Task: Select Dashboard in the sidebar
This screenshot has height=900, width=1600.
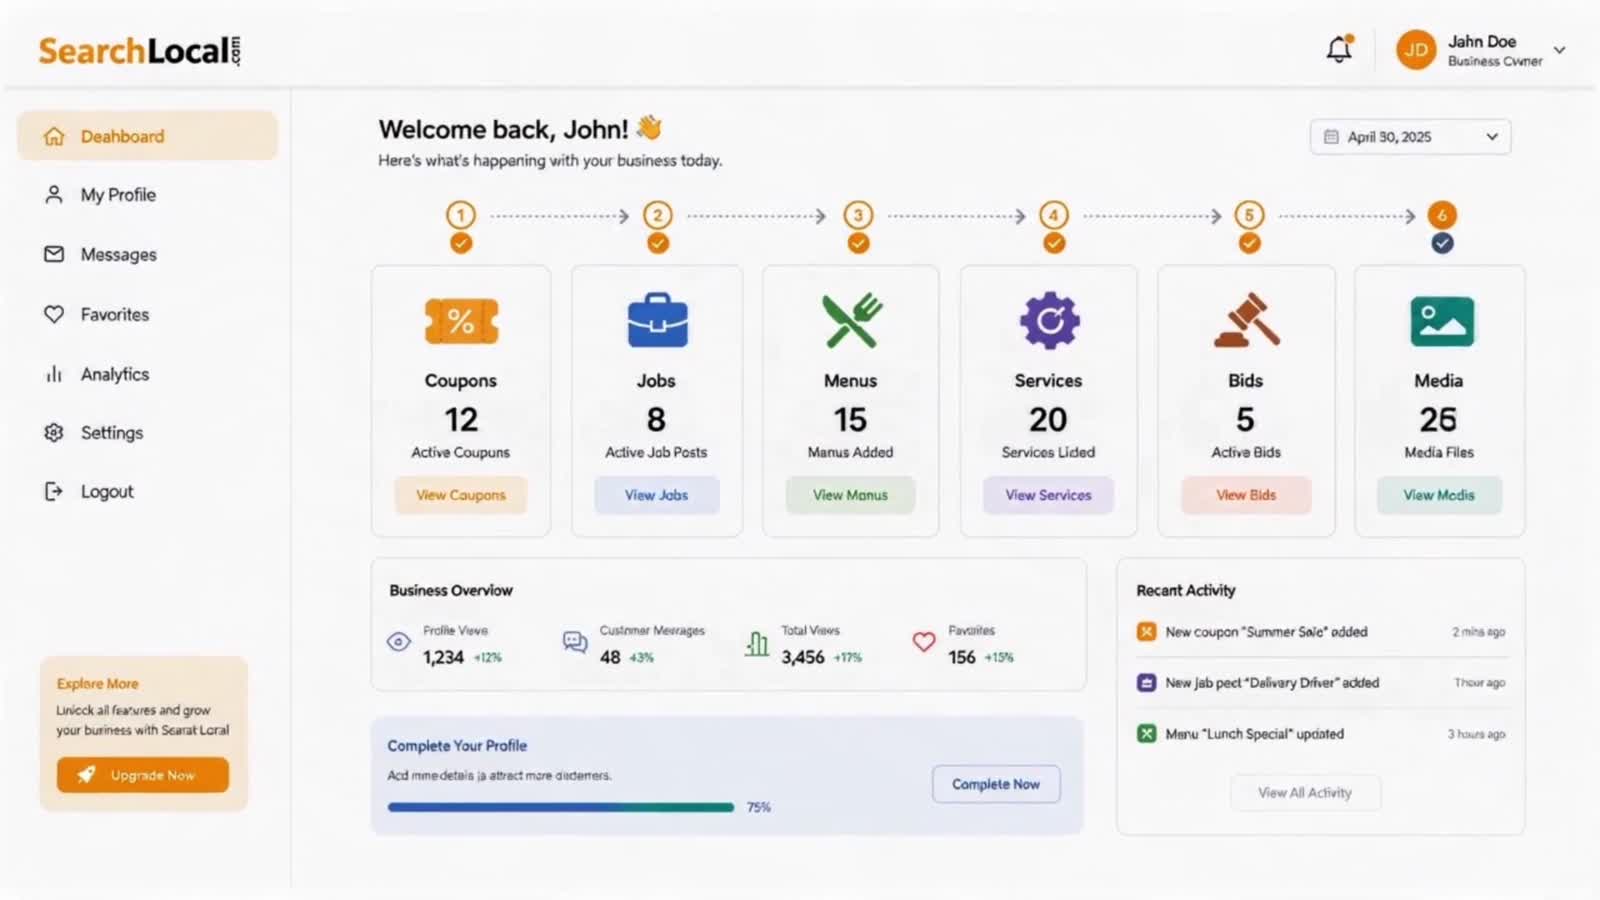Action: (x=147, y=136)
